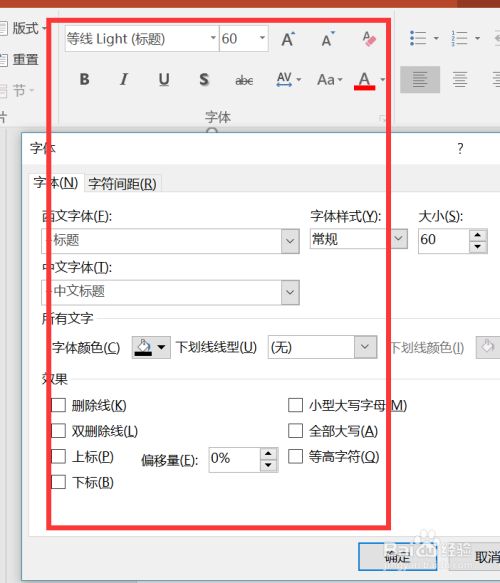This screenshot has width=500, height=583.
Task: Open bullets list icon
Action: pos(418,38)
